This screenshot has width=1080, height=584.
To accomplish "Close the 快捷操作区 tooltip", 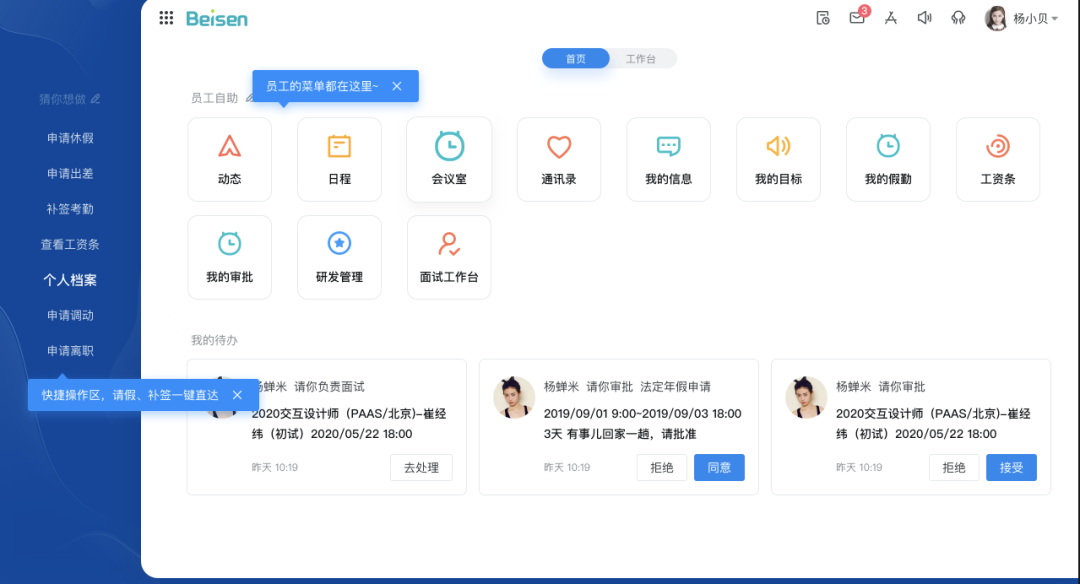I will point(237,395).
